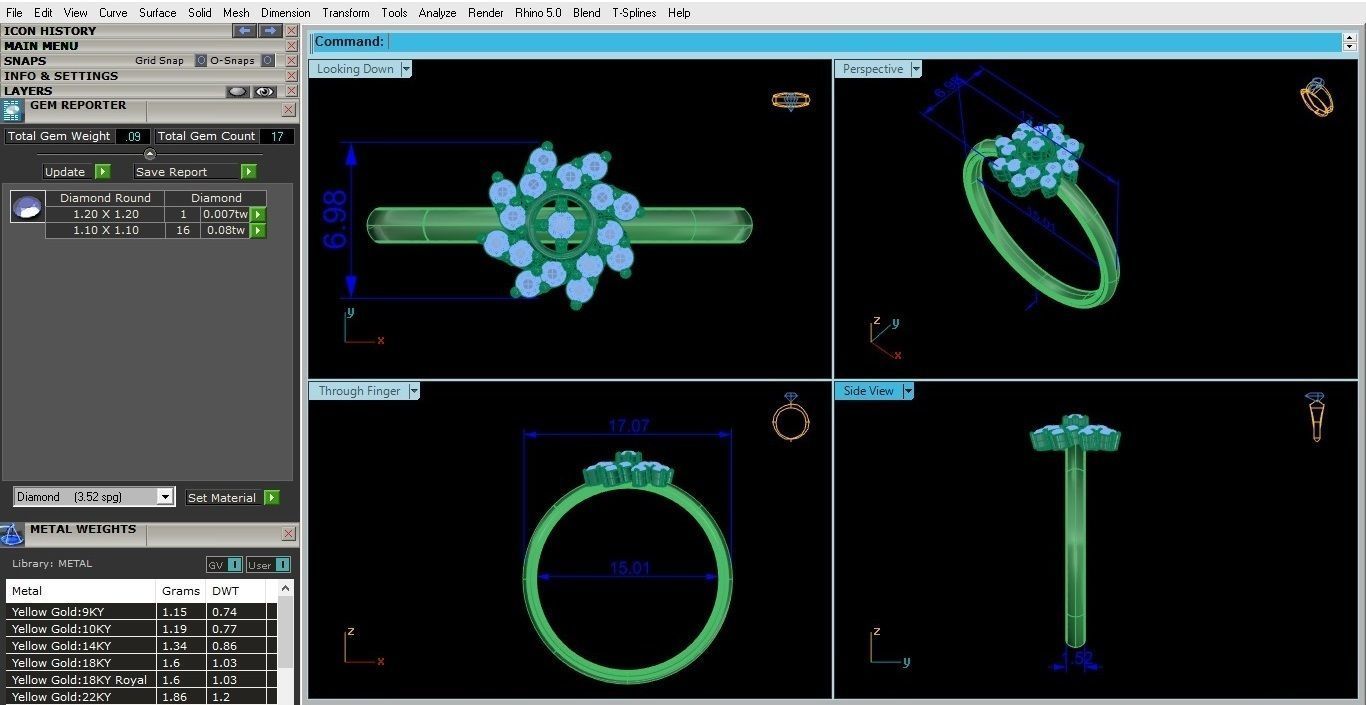The height and width of the screenshot is (705, 1366).
Task: Click the Gem Reporter panel icon
Action: tap(12, 110)
